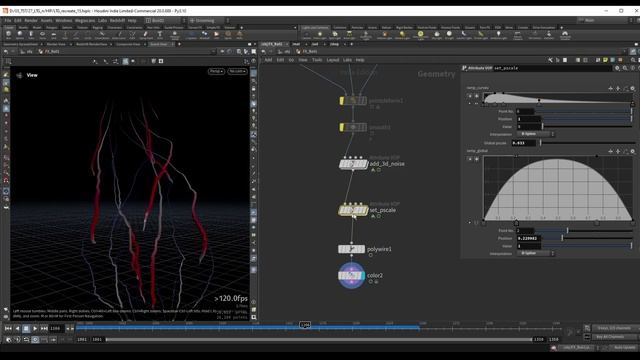Step back one frame in playbar
Viewport: 640px width, 360px height.
point(17,328)
